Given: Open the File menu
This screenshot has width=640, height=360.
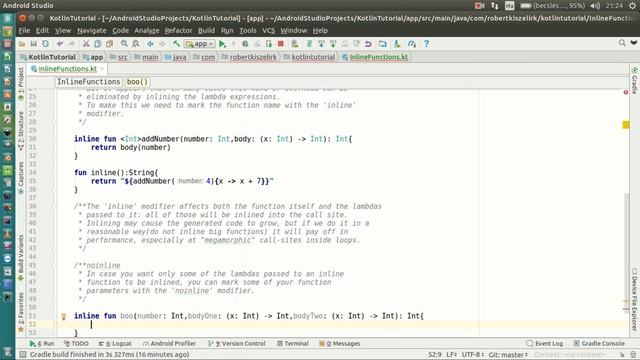Looking at the screenshot, I should 24,31.
